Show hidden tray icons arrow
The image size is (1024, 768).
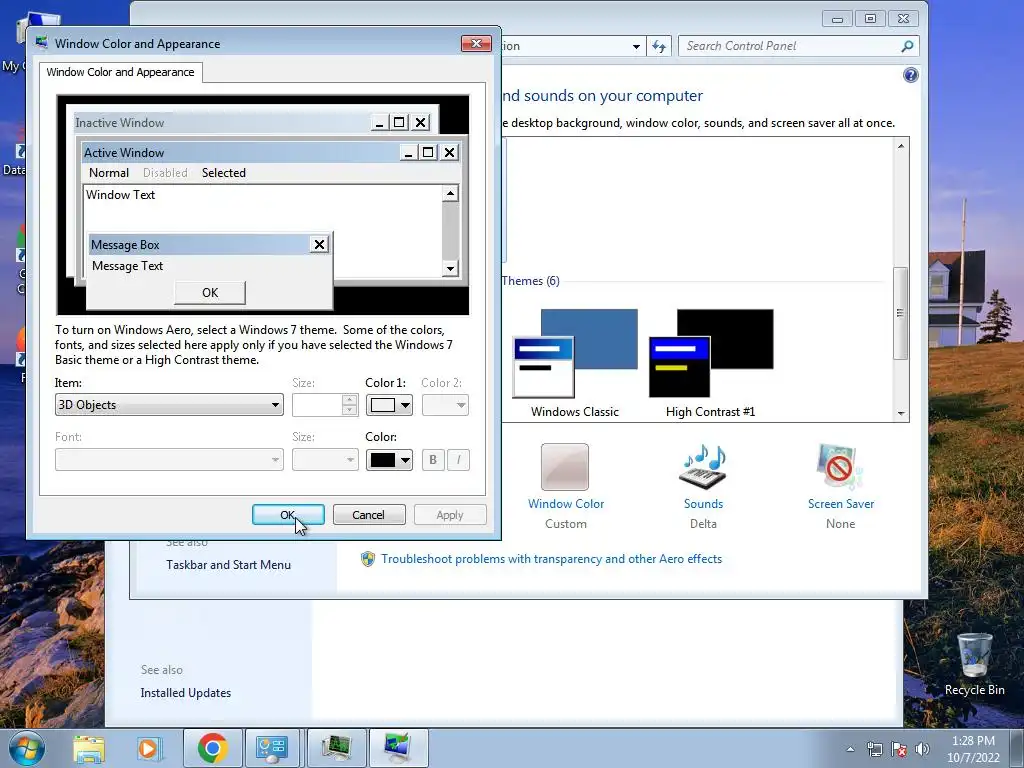(x=850, y=749)
